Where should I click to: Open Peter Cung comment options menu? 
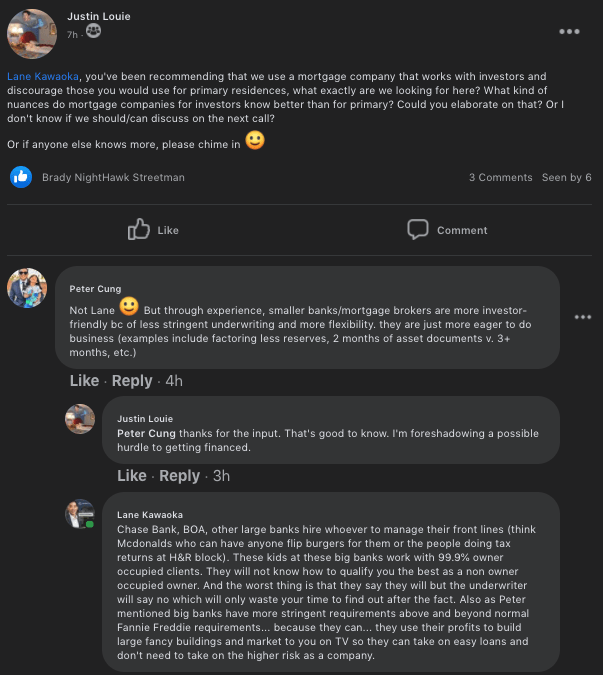(583, 317)
